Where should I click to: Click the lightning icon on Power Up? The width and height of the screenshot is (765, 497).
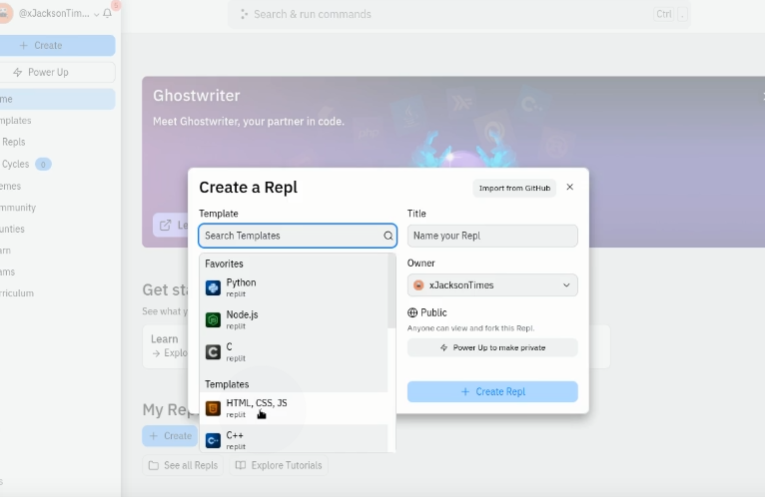18,72
